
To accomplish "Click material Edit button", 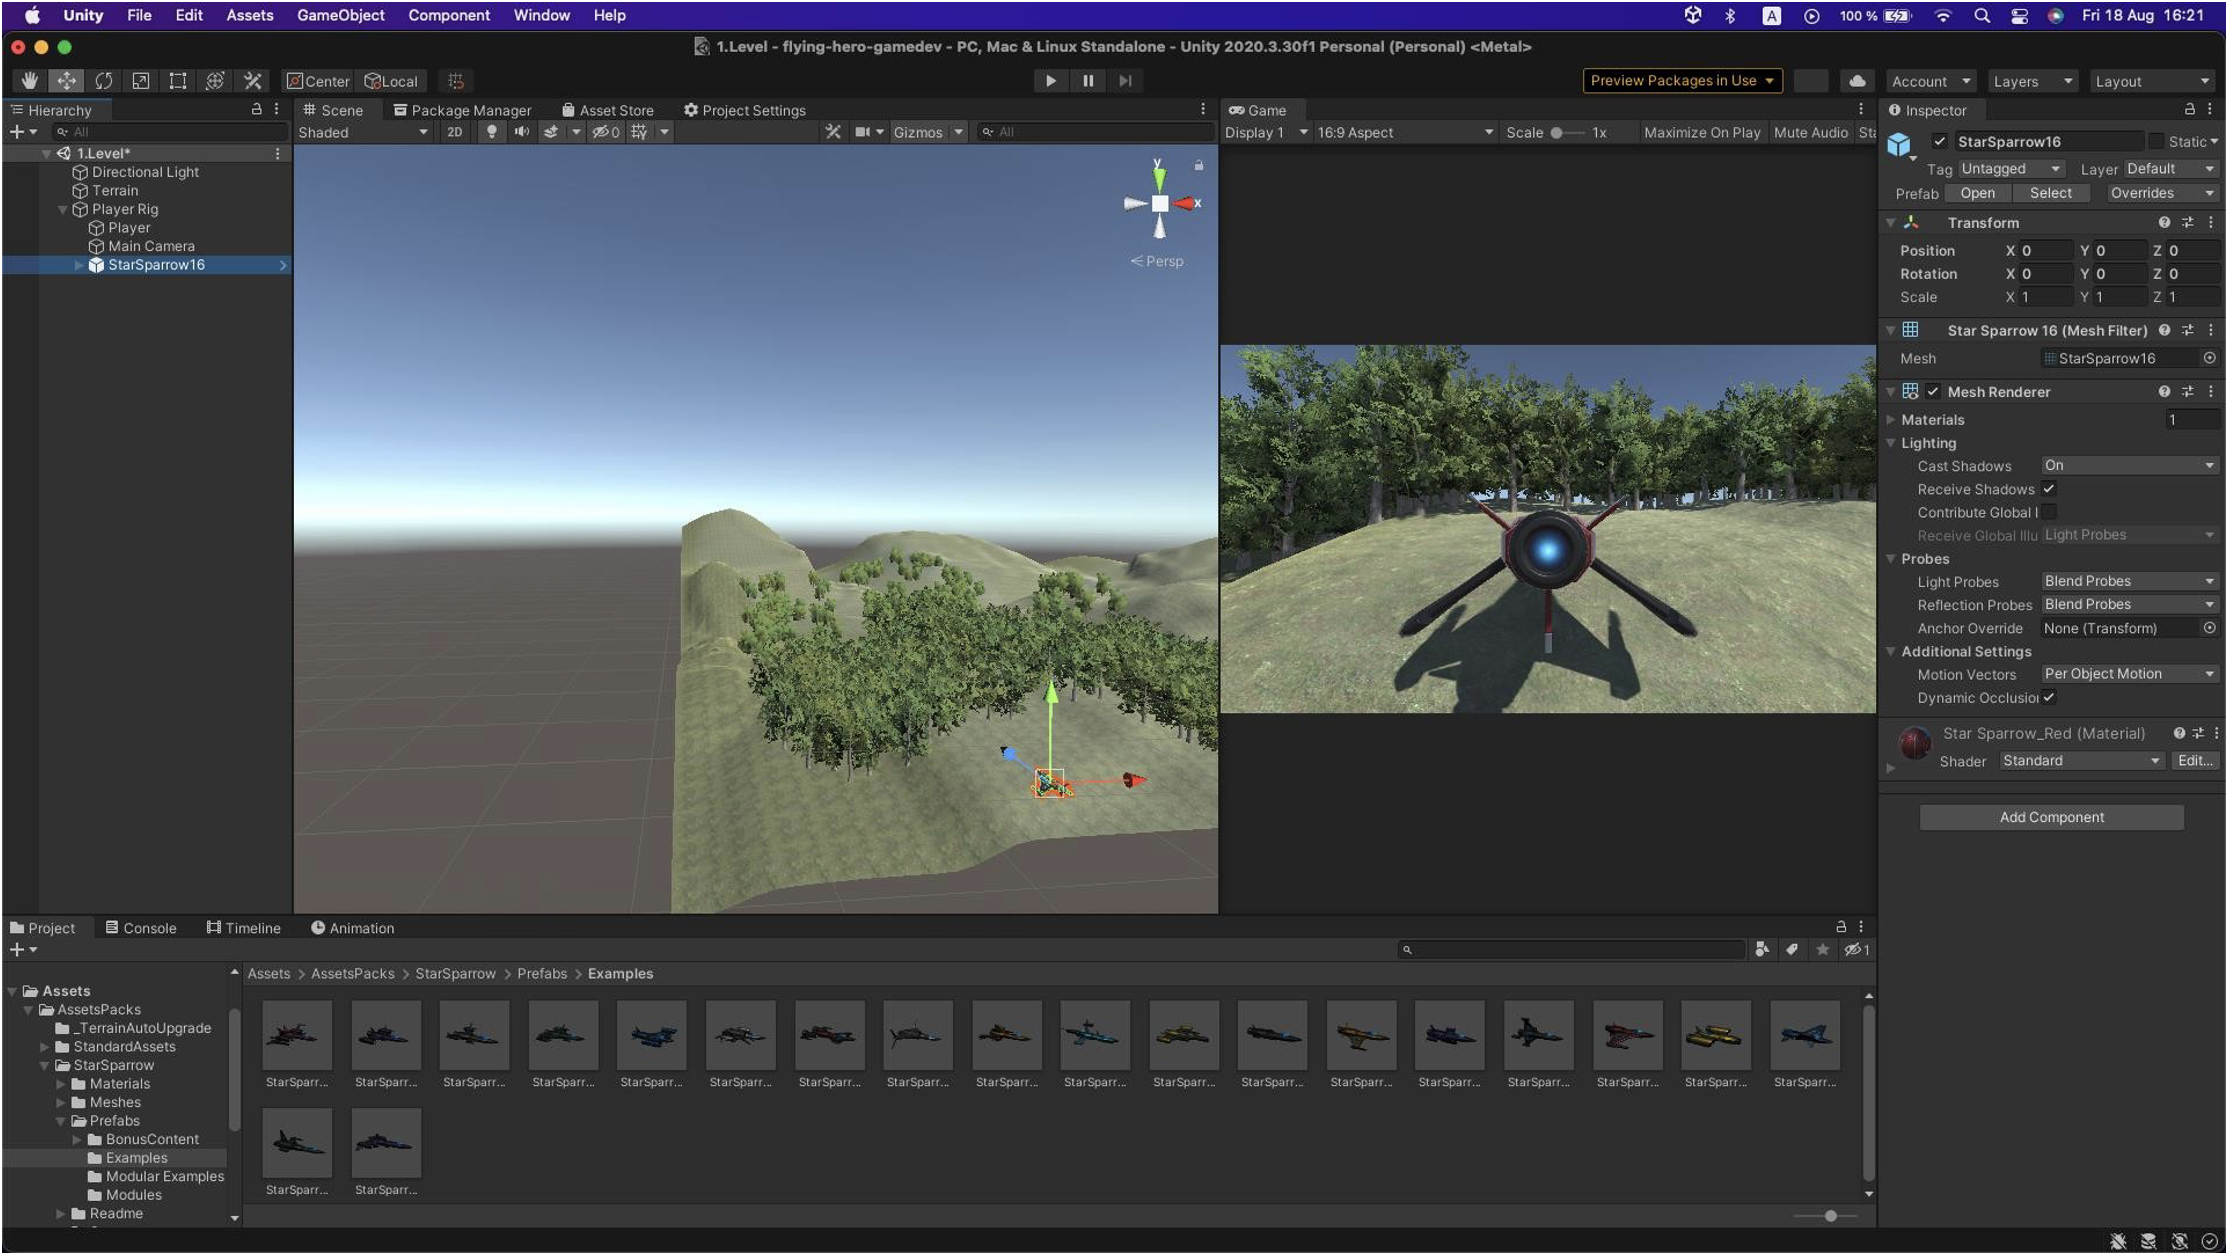I will click(x=2195, y=761).
